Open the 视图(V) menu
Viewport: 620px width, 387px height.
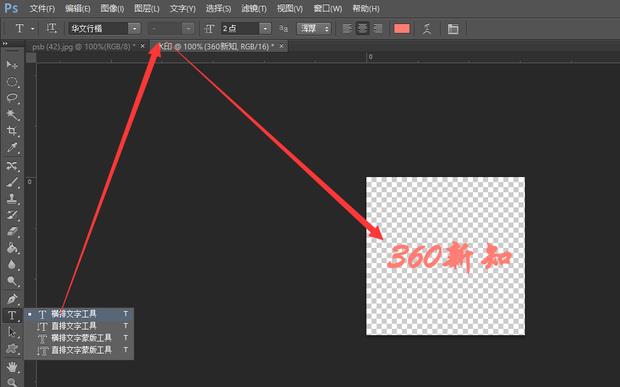click(290, 8)
